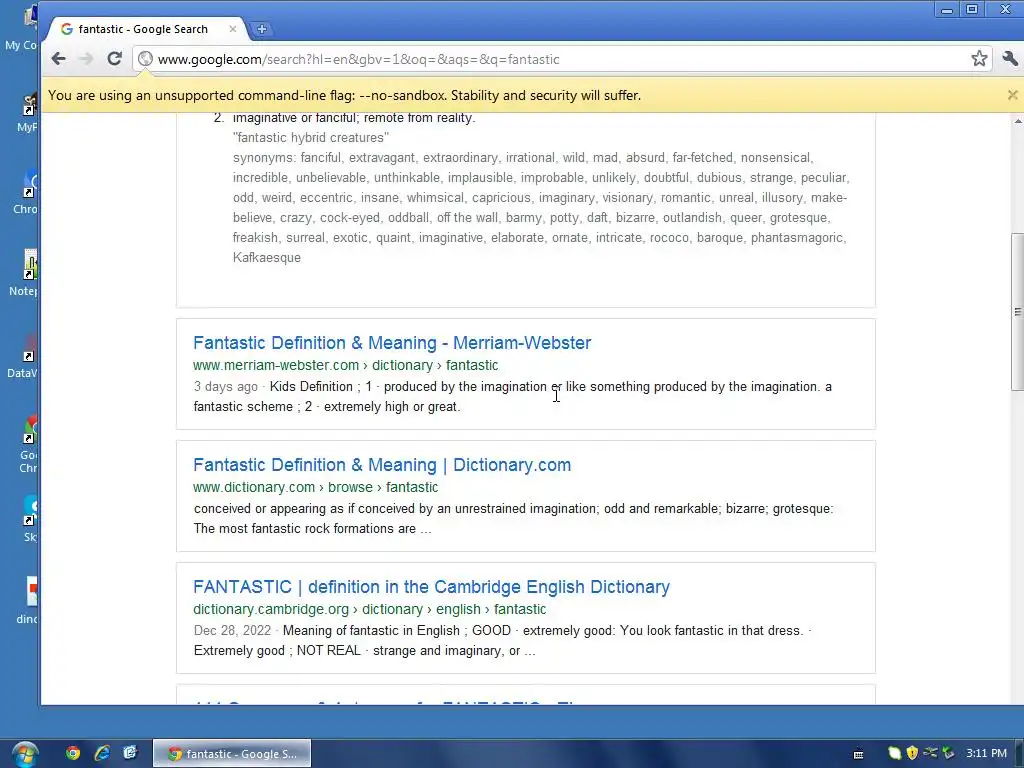This screenshot has width=1024, height=768.
Task: Click the 'phantasmagoric' synonym word
Action: pos(797,238)
